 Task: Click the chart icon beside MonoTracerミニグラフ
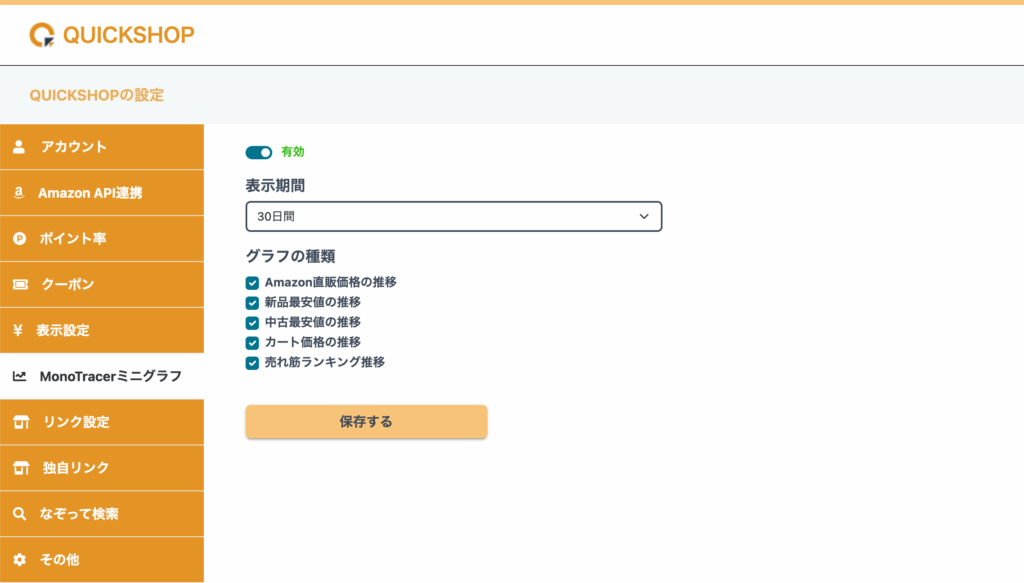[x=20, y=376]
